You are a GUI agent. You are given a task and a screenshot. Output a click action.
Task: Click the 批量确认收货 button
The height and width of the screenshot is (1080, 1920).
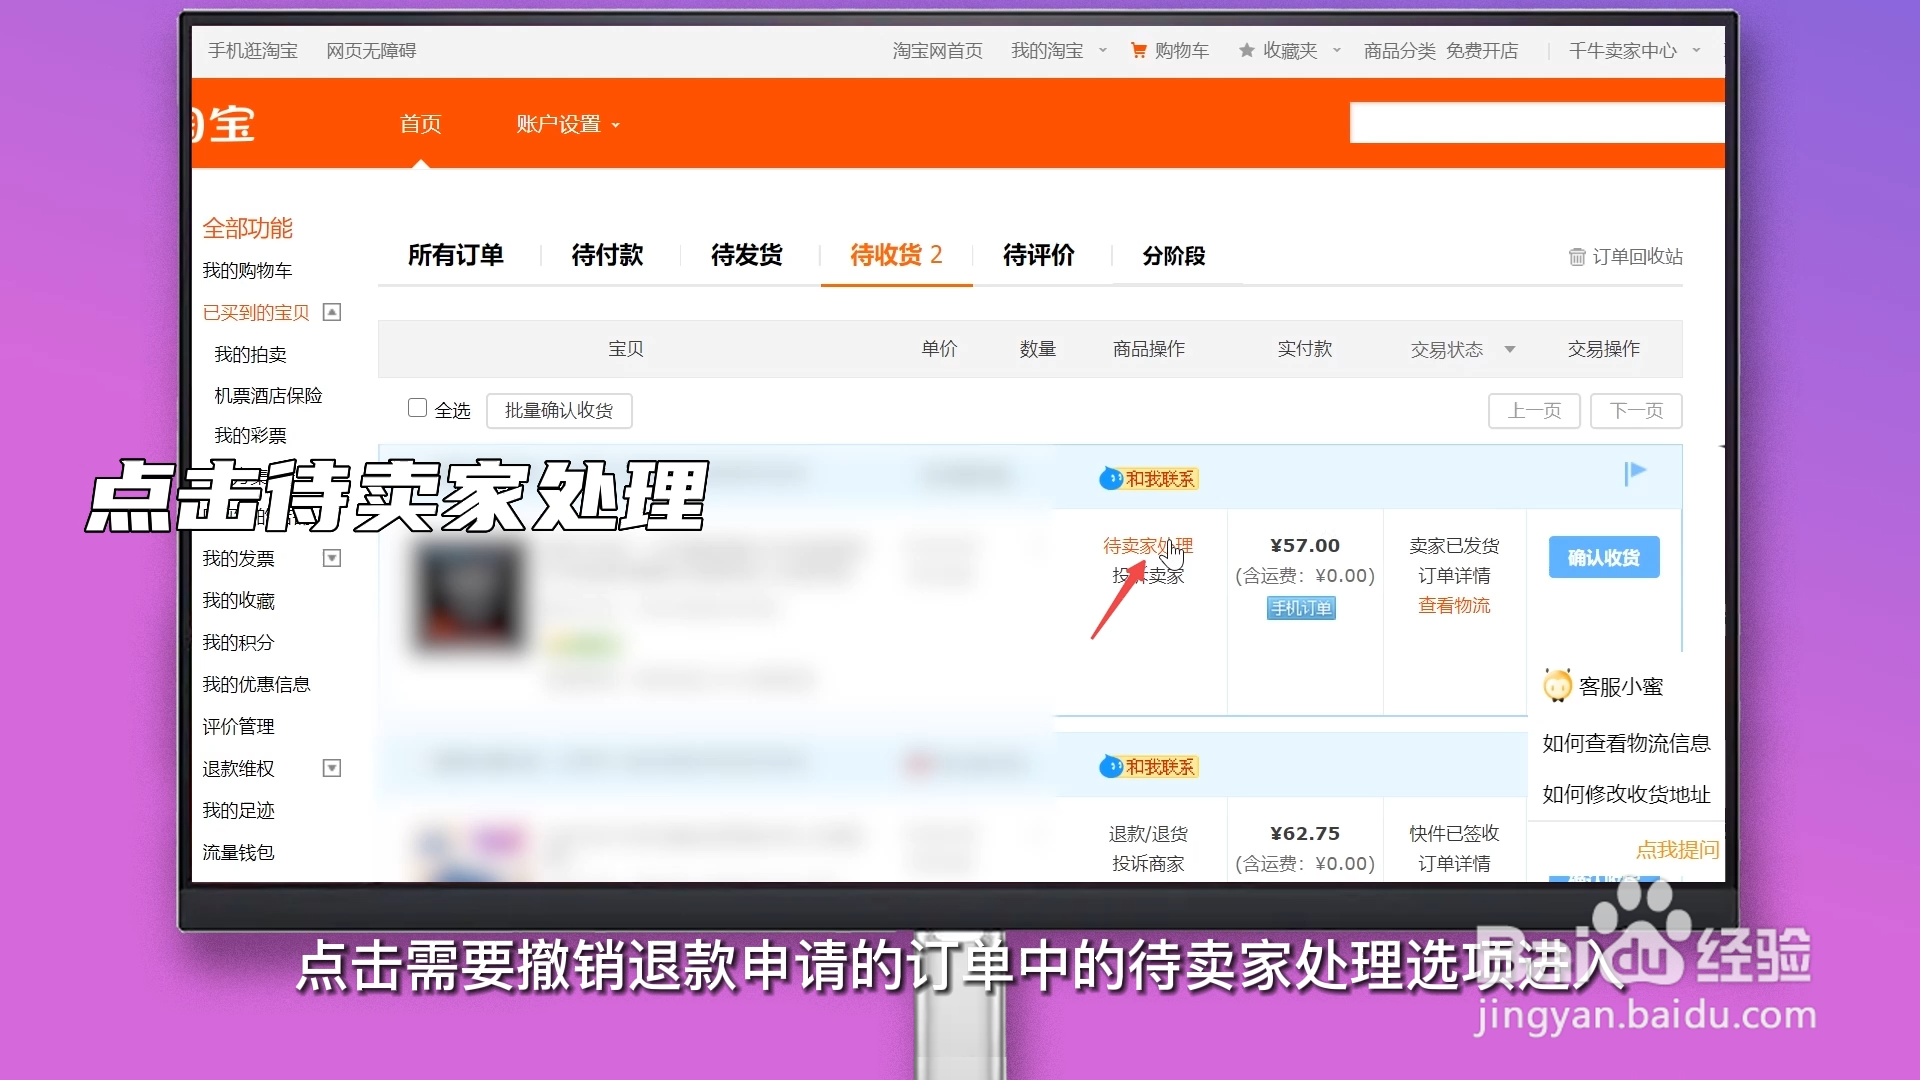click(x=559, y=411)
